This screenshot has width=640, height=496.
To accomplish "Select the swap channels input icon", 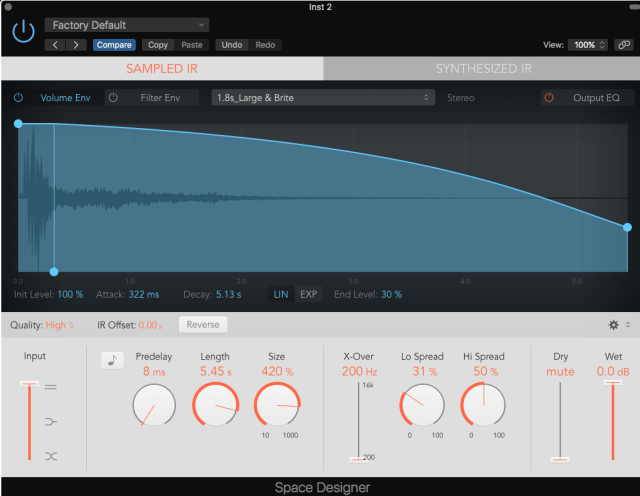I will point(50,456).
